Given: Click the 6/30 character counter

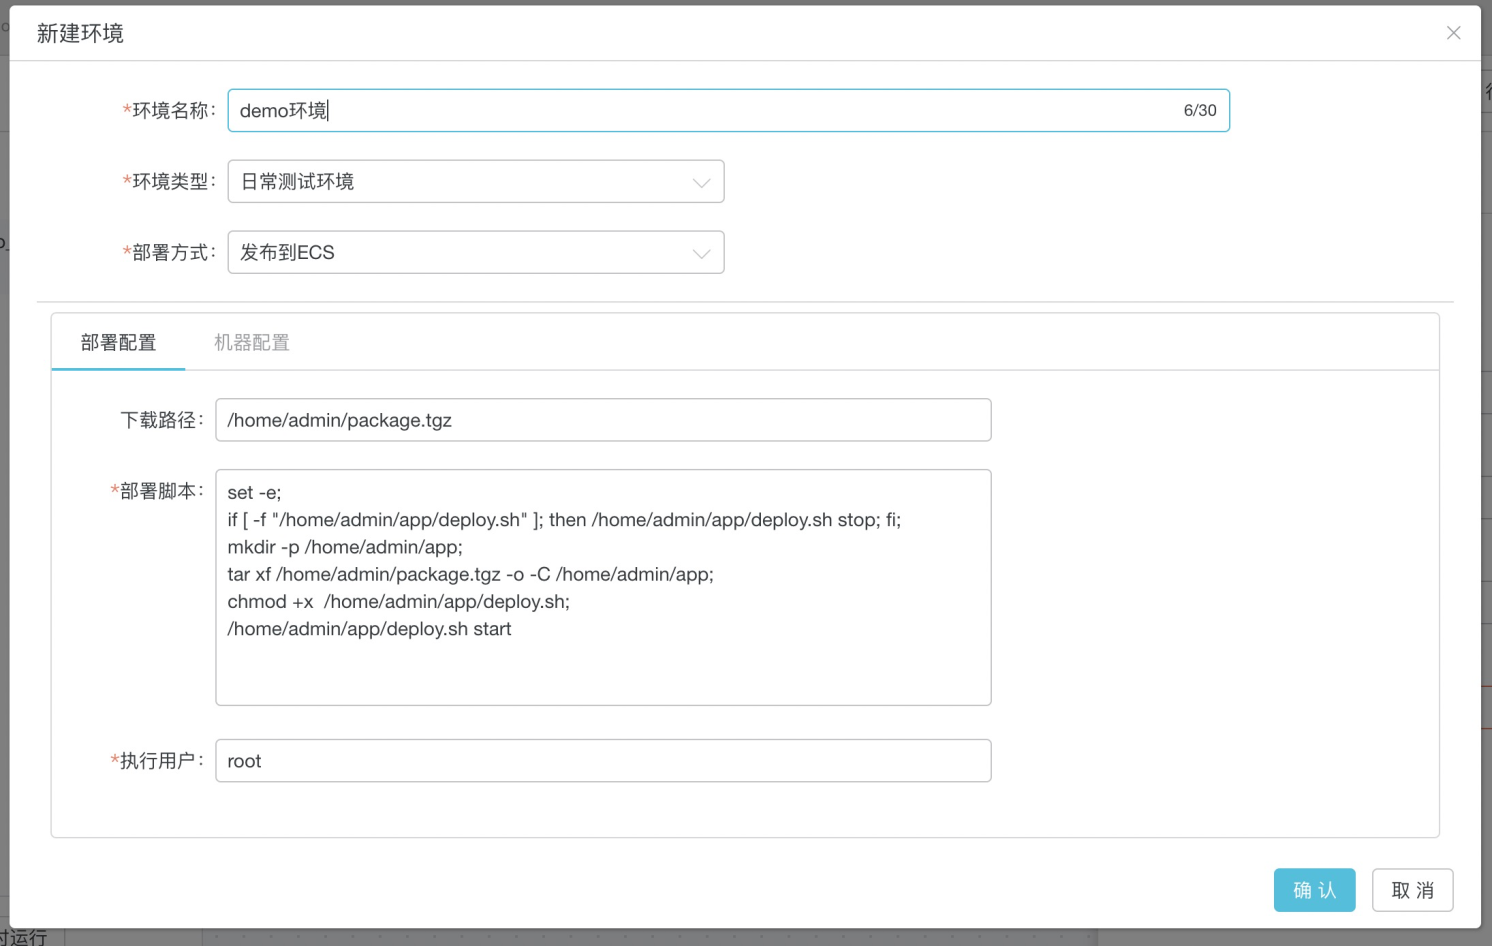Looking at the screenshot, I should 1200,110.
